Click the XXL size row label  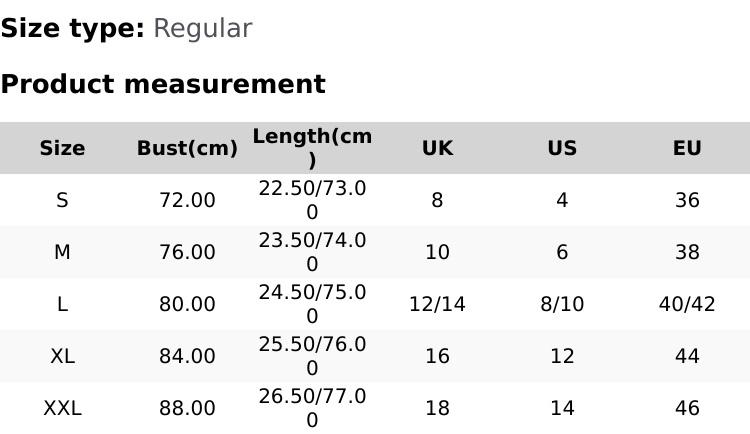pos(62,408)
